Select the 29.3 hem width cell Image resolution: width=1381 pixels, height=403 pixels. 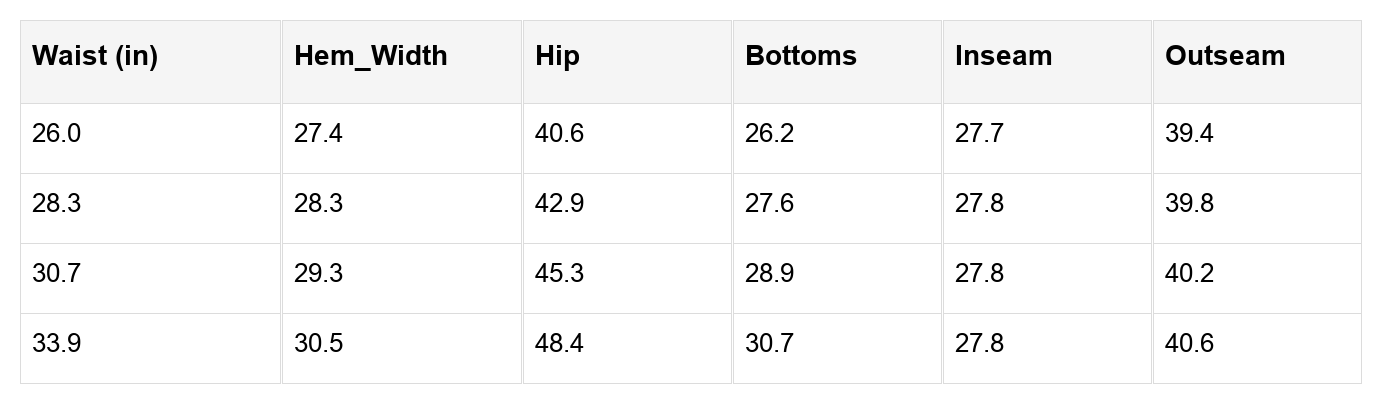pos(318,274)
